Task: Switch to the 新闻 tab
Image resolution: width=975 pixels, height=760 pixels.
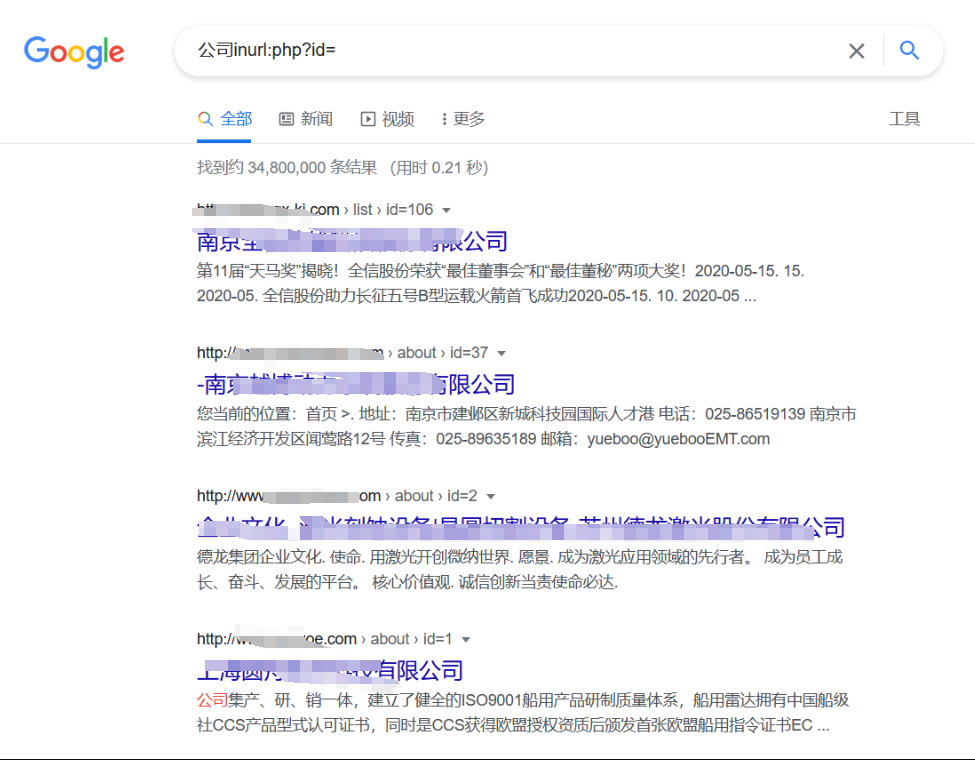Action: (306, 119)
